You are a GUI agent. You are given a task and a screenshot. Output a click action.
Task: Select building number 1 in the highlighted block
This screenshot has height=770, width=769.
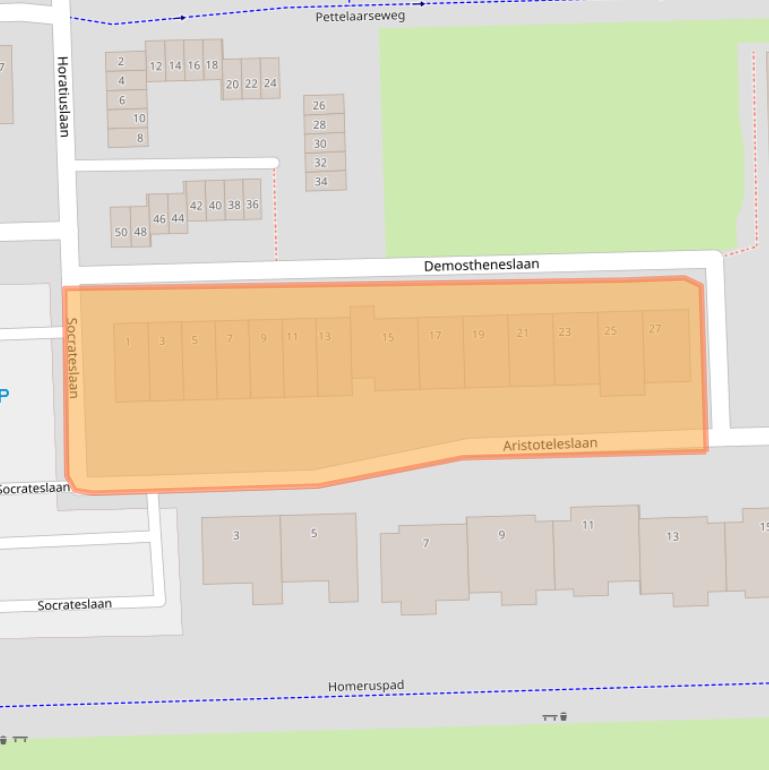pyautogui.click(x=131, y=361)
